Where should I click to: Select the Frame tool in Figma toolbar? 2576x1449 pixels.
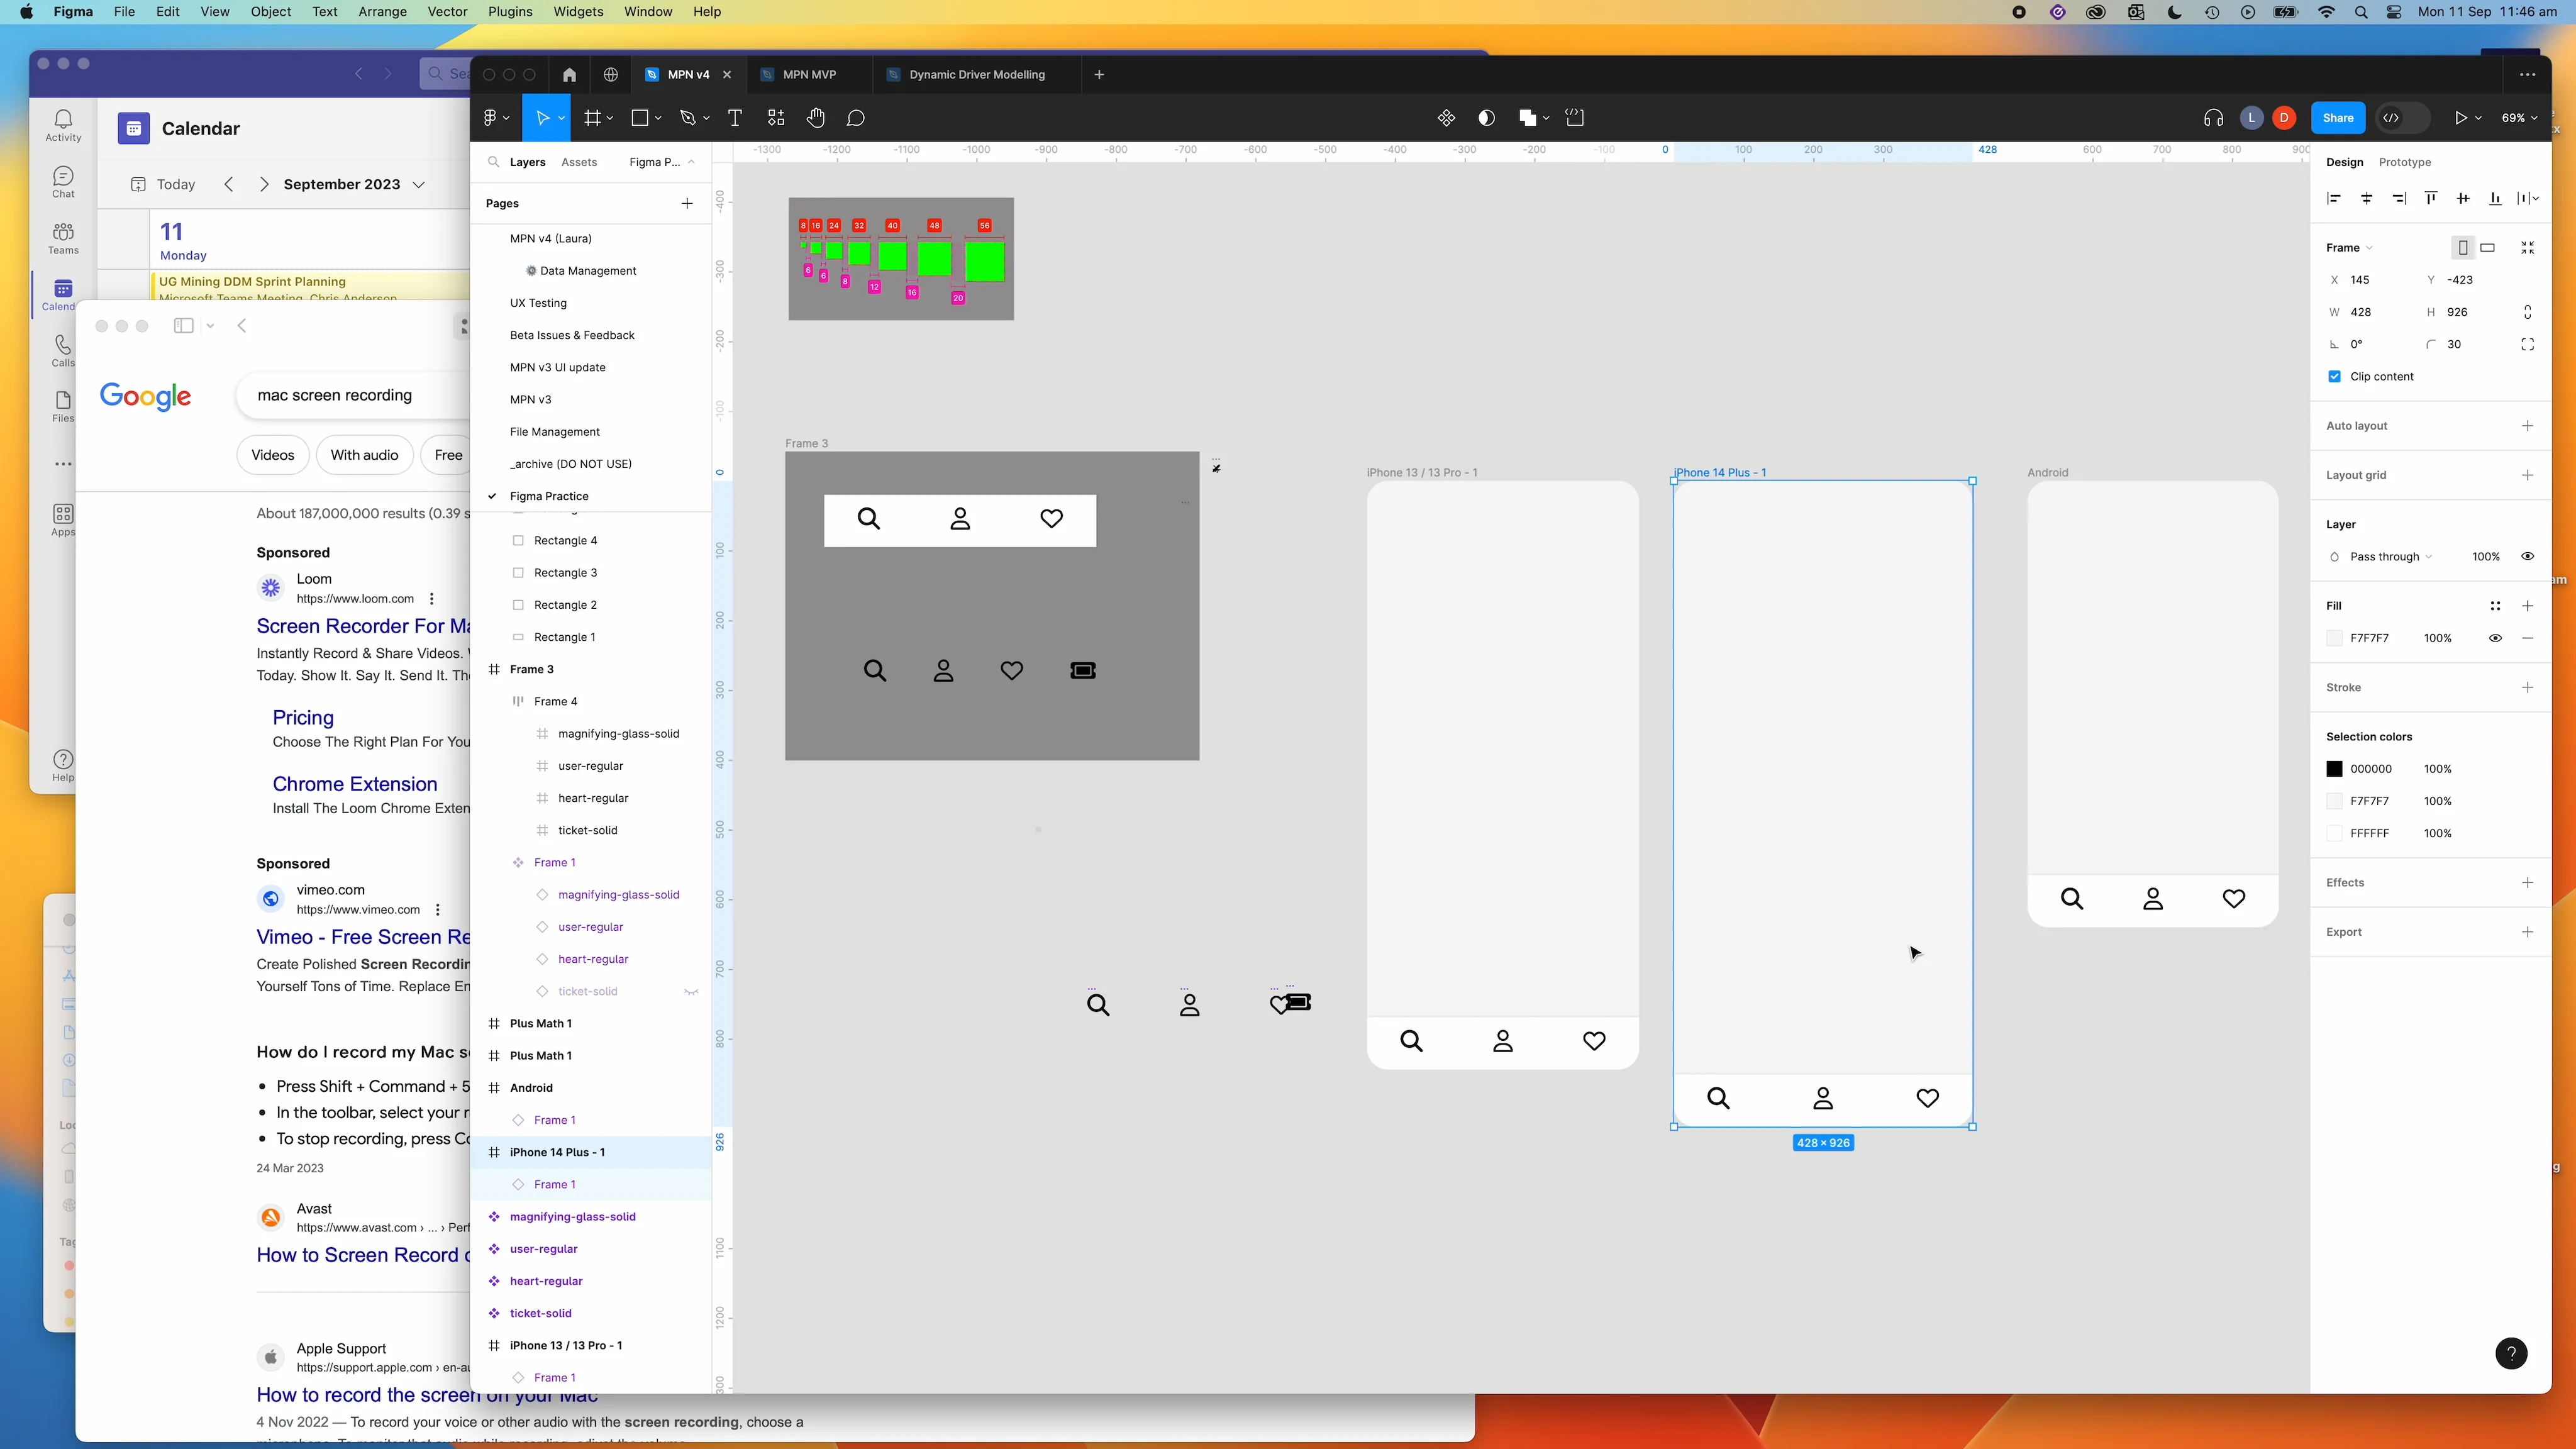pos(592,118)
